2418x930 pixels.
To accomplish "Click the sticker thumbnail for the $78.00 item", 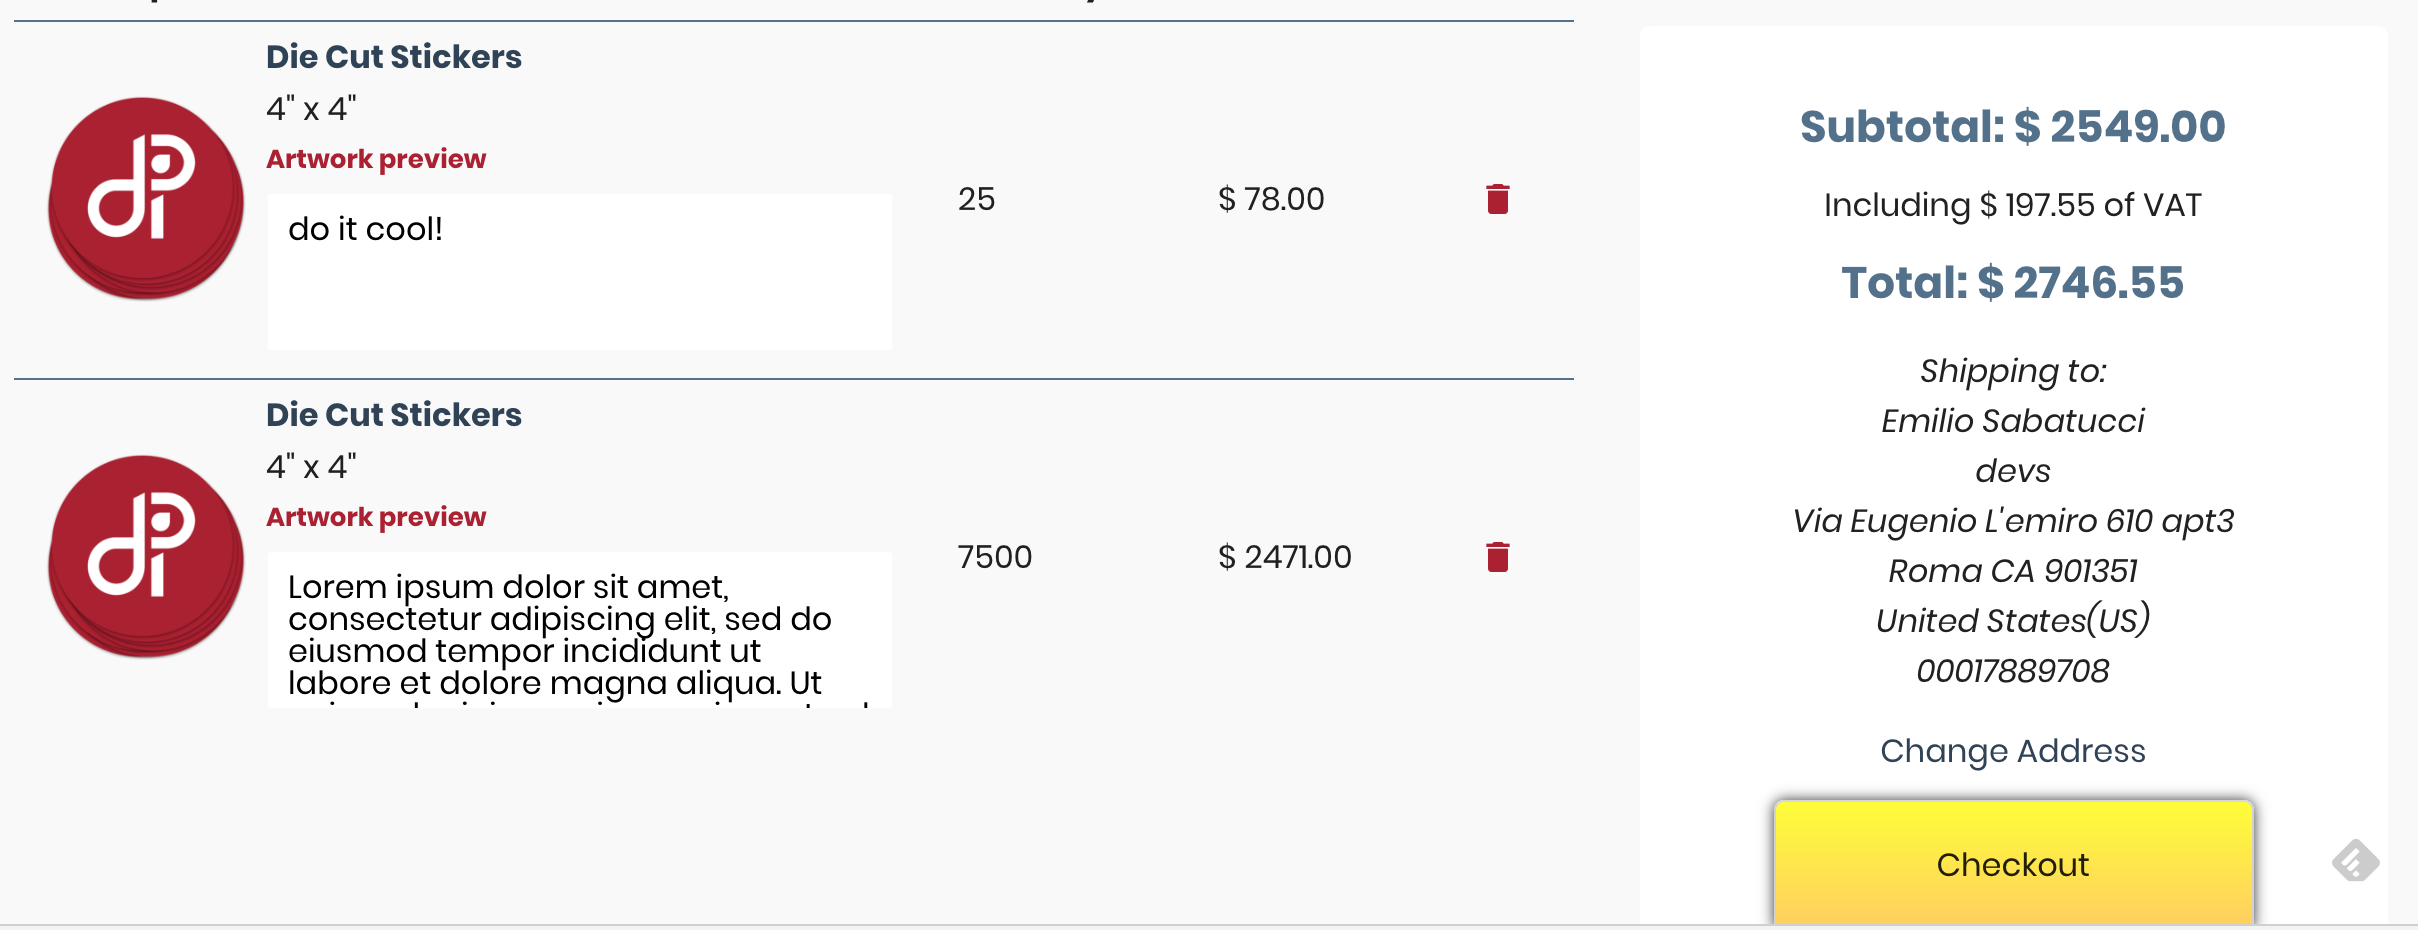I will click(146, 198).
